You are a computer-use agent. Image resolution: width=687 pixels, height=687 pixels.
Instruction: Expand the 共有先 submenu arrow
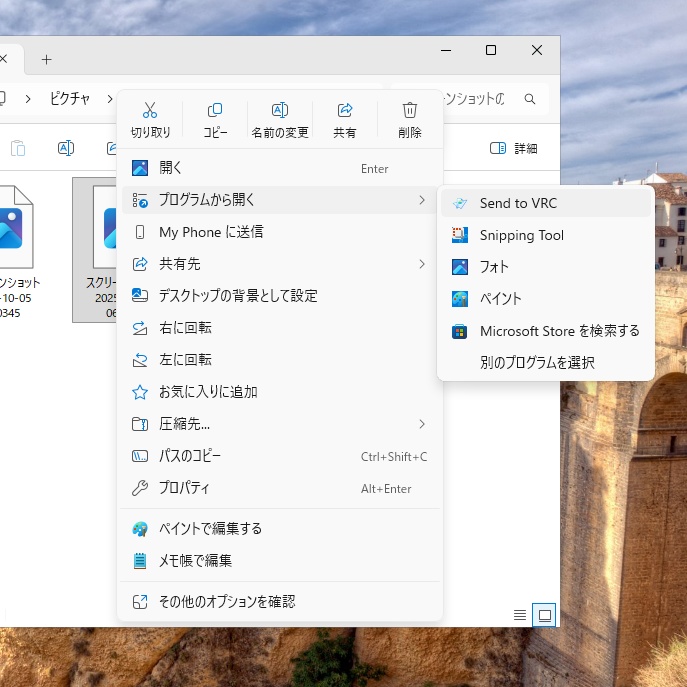click(421, 264)
